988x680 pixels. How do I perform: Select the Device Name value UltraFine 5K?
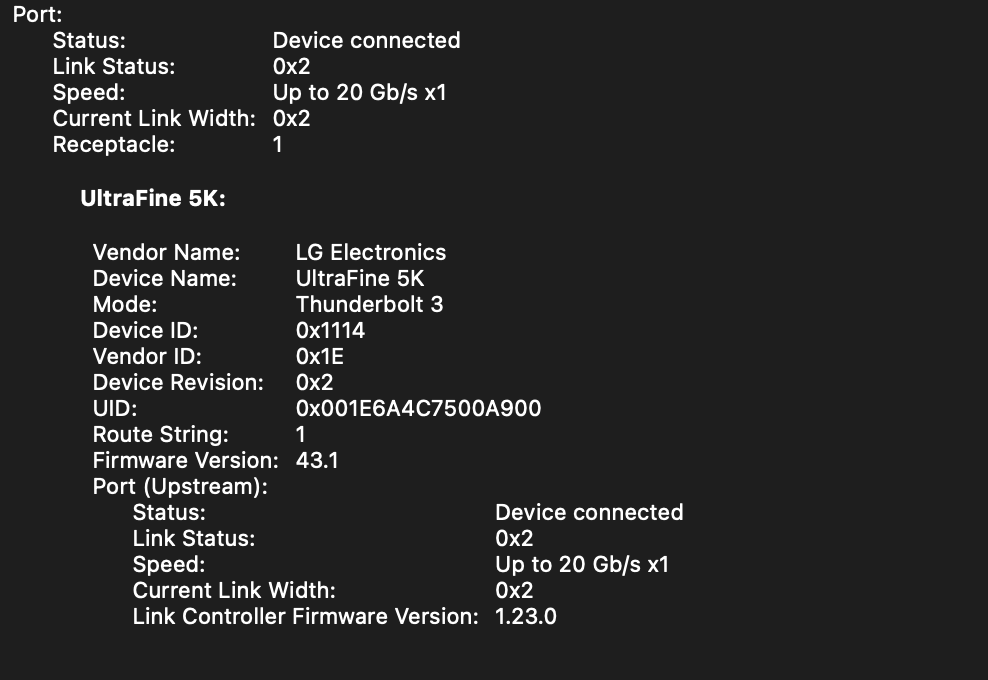[360, 279]
